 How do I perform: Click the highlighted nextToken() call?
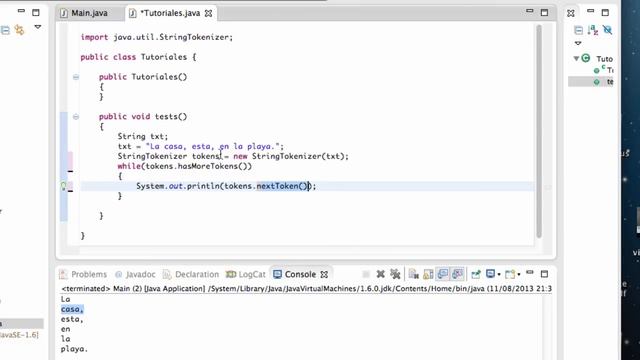click(282, 186)
